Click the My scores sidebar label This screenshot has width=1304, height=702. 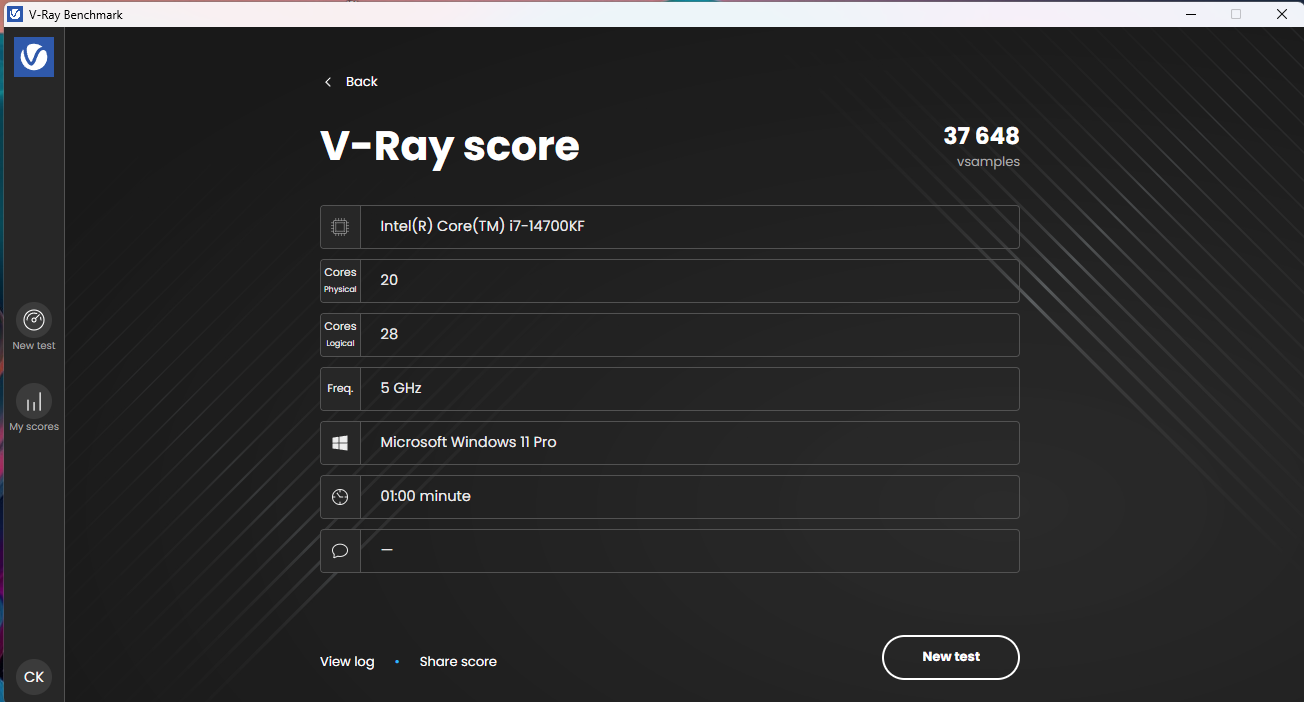click(x=34, y=427)
